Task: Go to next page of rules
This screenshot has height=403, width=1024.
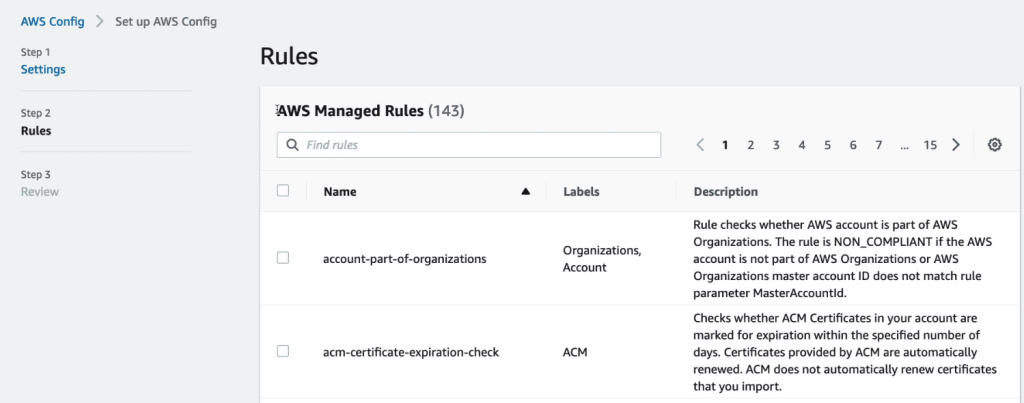Action: (956, 145)
